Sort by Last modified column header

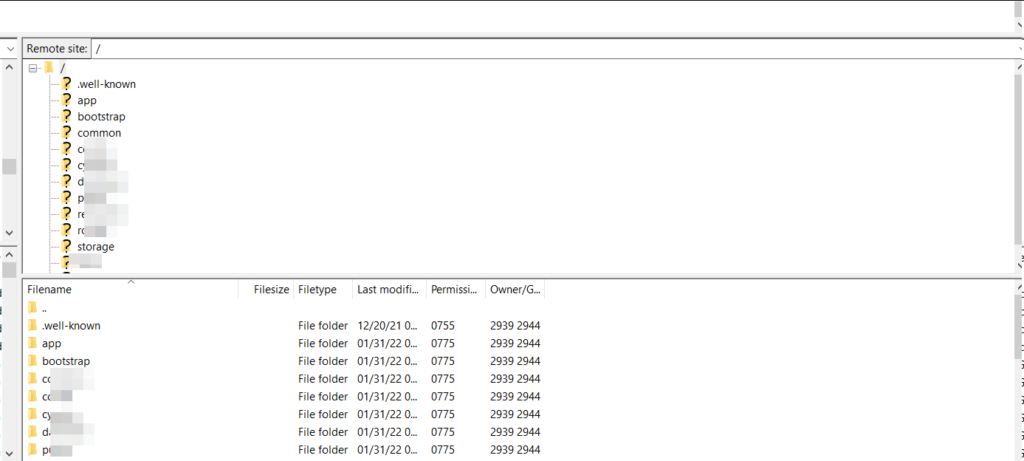click(388, 290)
